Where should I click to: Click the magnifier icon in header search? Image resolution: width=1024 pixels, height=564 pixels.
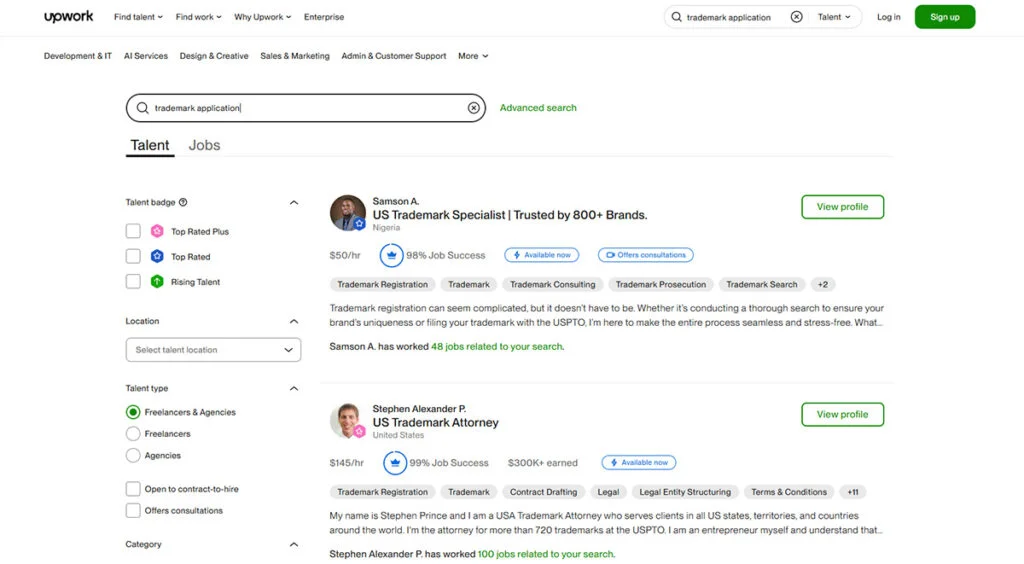point(677,17)
